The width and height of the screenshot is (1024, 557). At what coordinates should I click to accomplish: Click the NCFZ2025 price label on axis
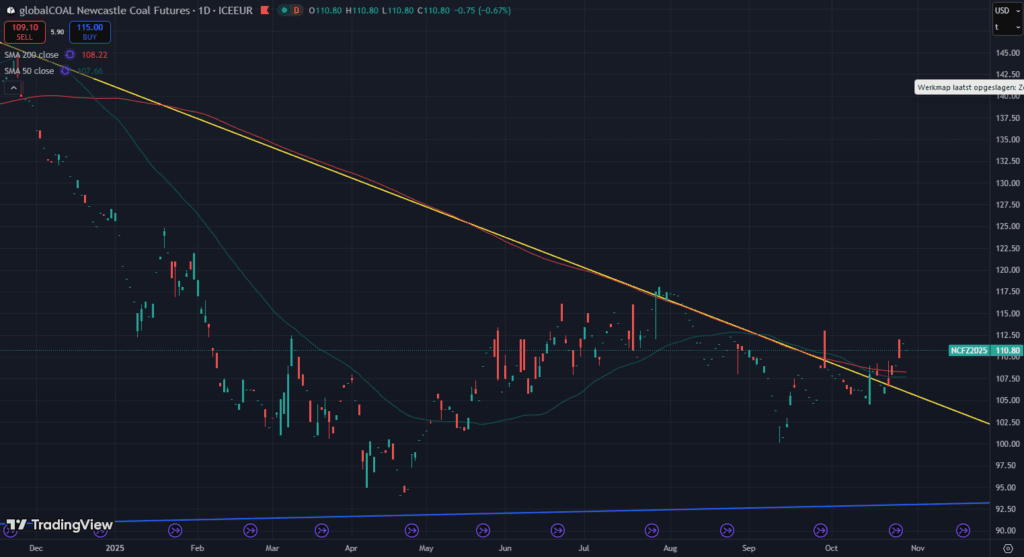pyautogui.click(x=968, y=351)
